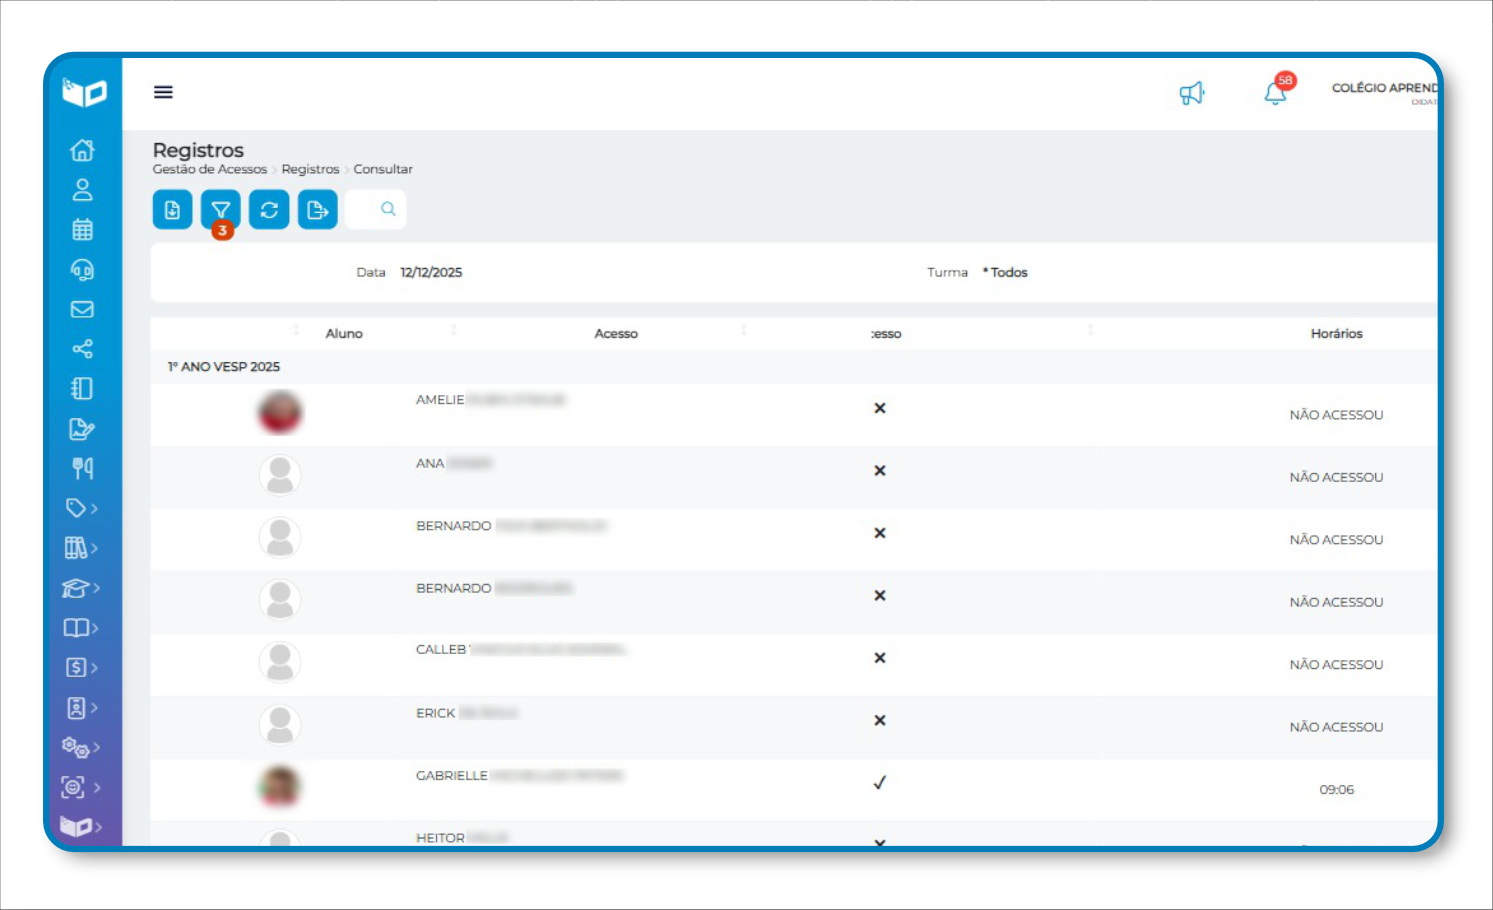
Task: Click the filter funnel button
Action: (x=221, y=210)
